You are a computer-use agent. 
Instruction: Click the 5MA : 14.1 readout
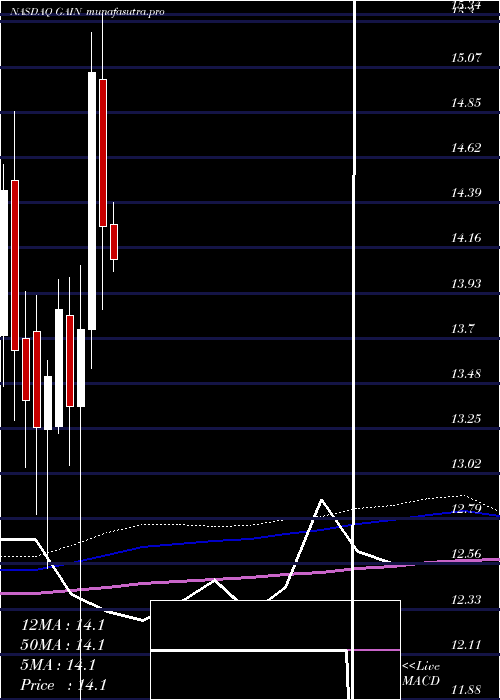[58, 665]
